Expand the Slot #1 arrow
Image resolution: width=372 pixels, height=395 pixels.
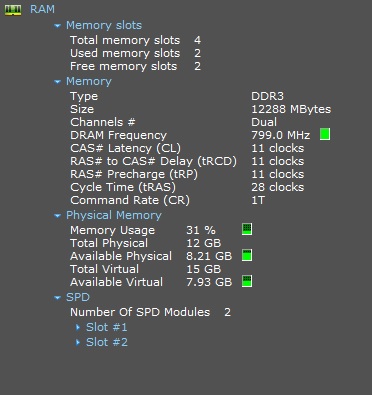click(x=78, y=327)
